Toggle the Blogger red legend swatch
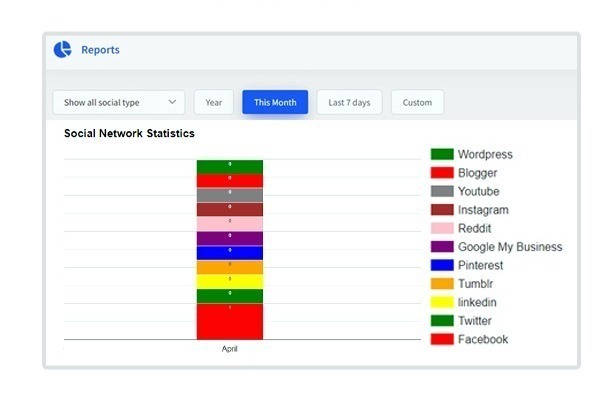Image resolution: width=616 pixels, height=403 pixels. pos(442,173)
